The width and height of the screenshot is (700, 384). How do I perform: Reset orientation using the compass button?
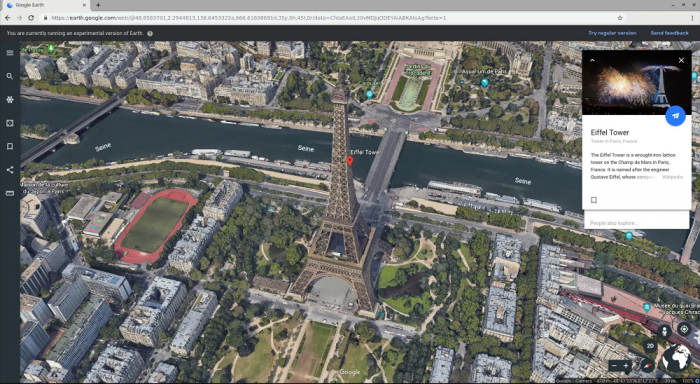click(x=648, y=365)
